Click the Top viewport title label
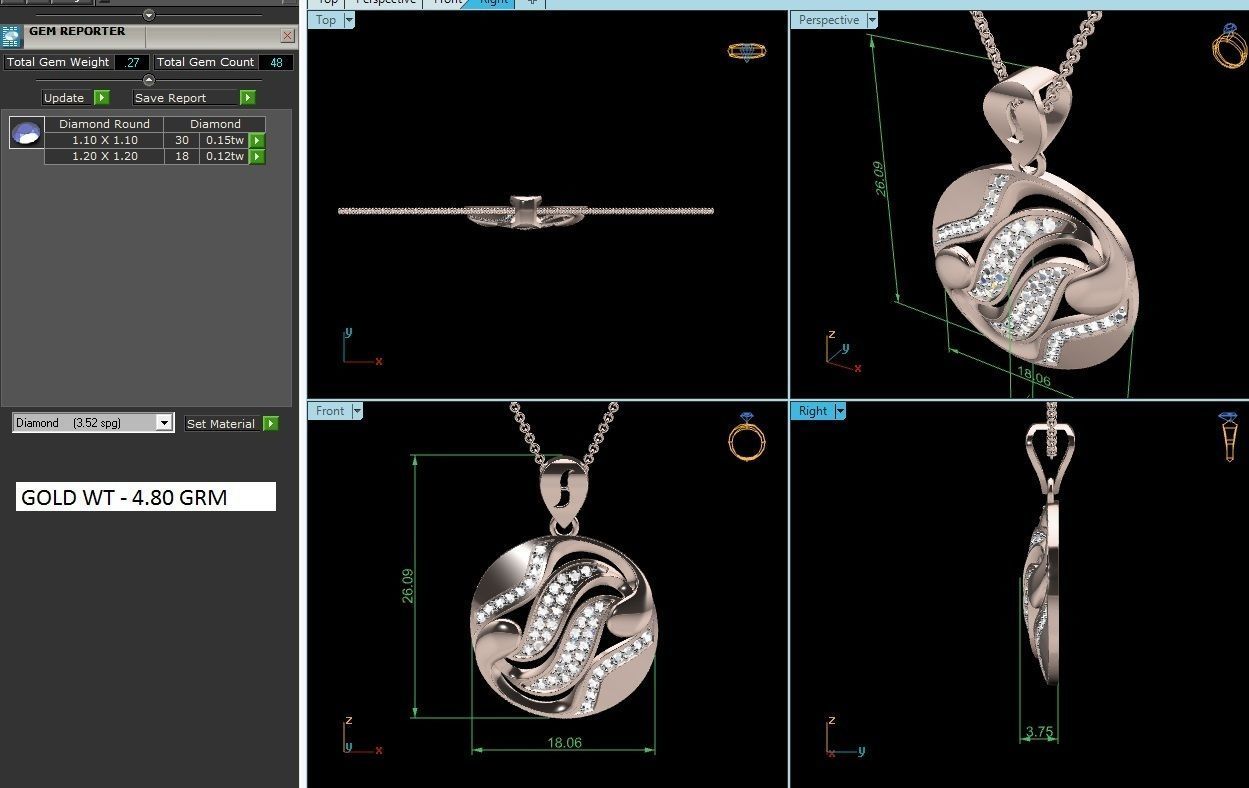Viewport: 1249px width, 788px height. 326,20
